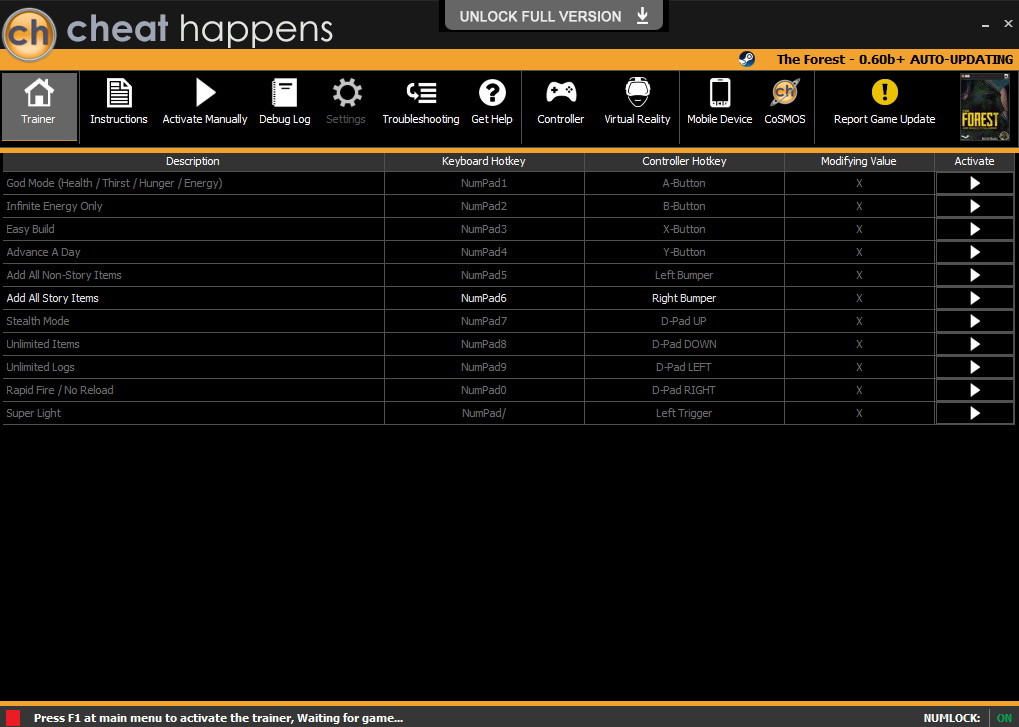Image resolution: width=1019 pixels, height=727 pixels.
Task: Activate Stealth Mode cheat
Action: tap(974, 321)
